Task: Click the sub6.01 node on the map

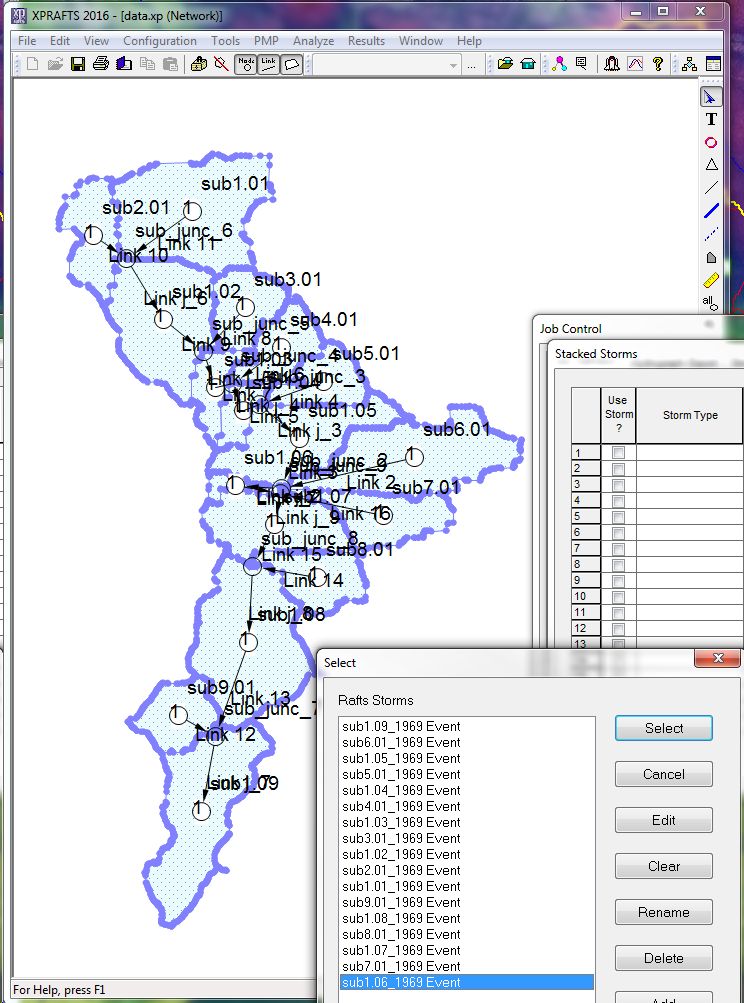Action: click(414, 457)
